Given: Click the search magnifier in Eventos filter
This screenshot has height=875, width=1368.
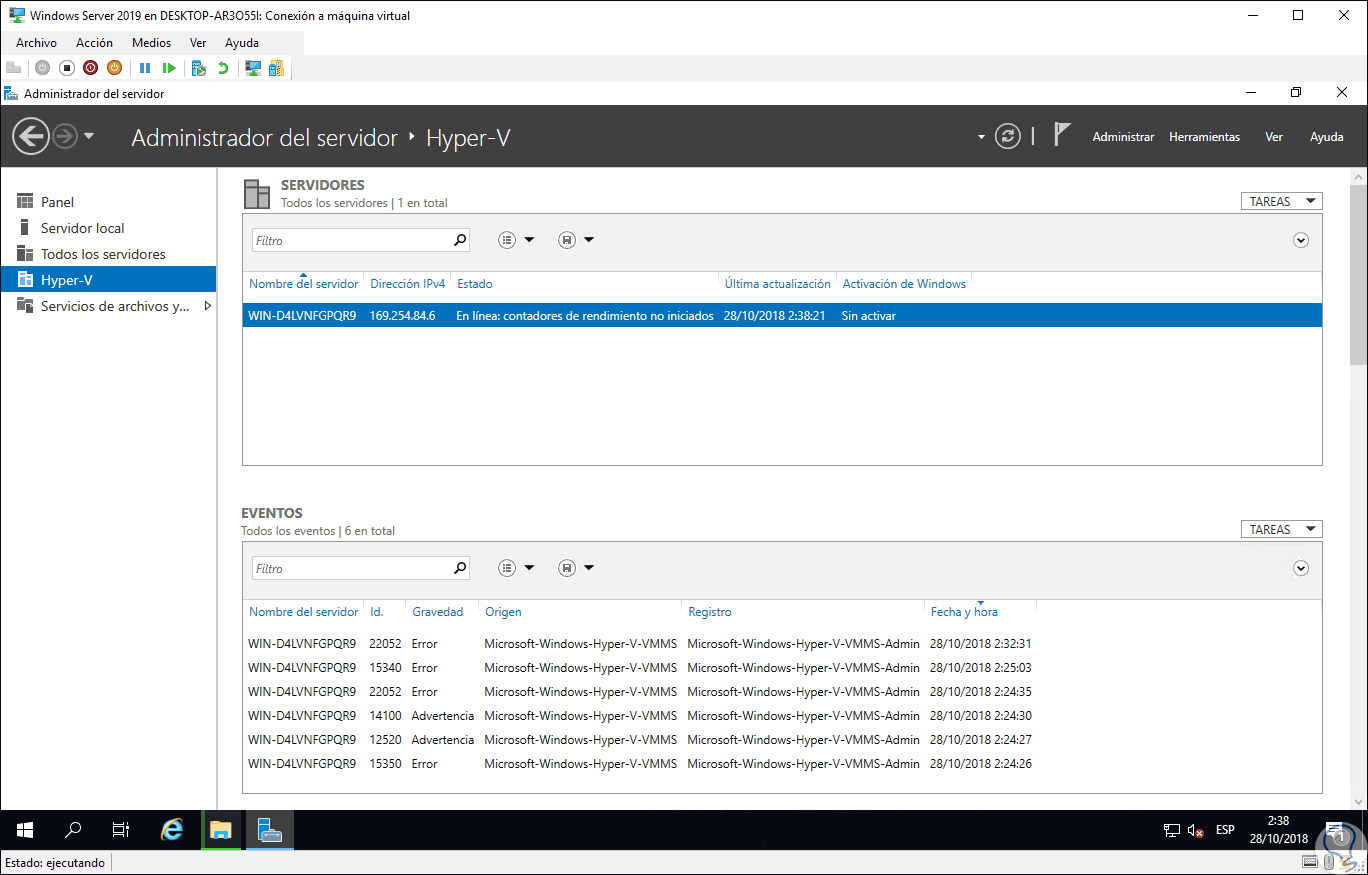Looking at the screenshot, I should tap(460, 568).
